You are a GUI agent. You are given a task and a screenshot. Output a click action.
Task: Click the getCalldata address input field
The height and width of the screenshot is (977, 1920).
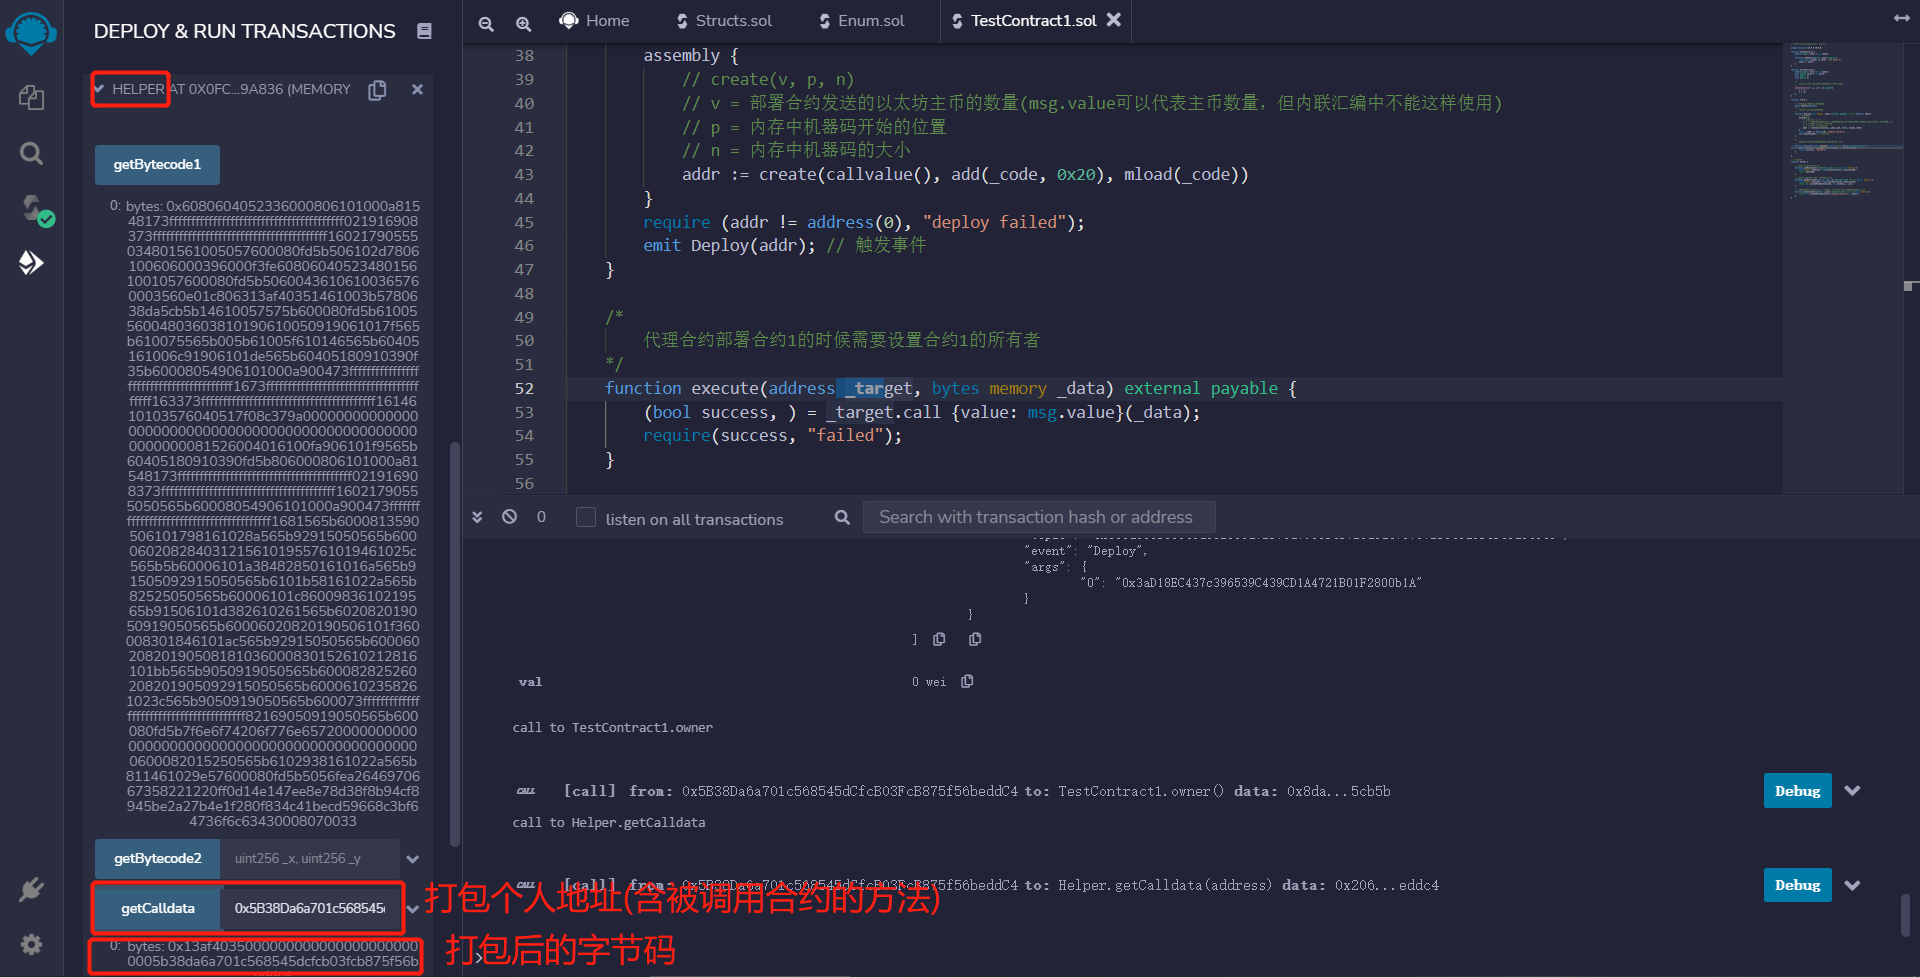310,909
